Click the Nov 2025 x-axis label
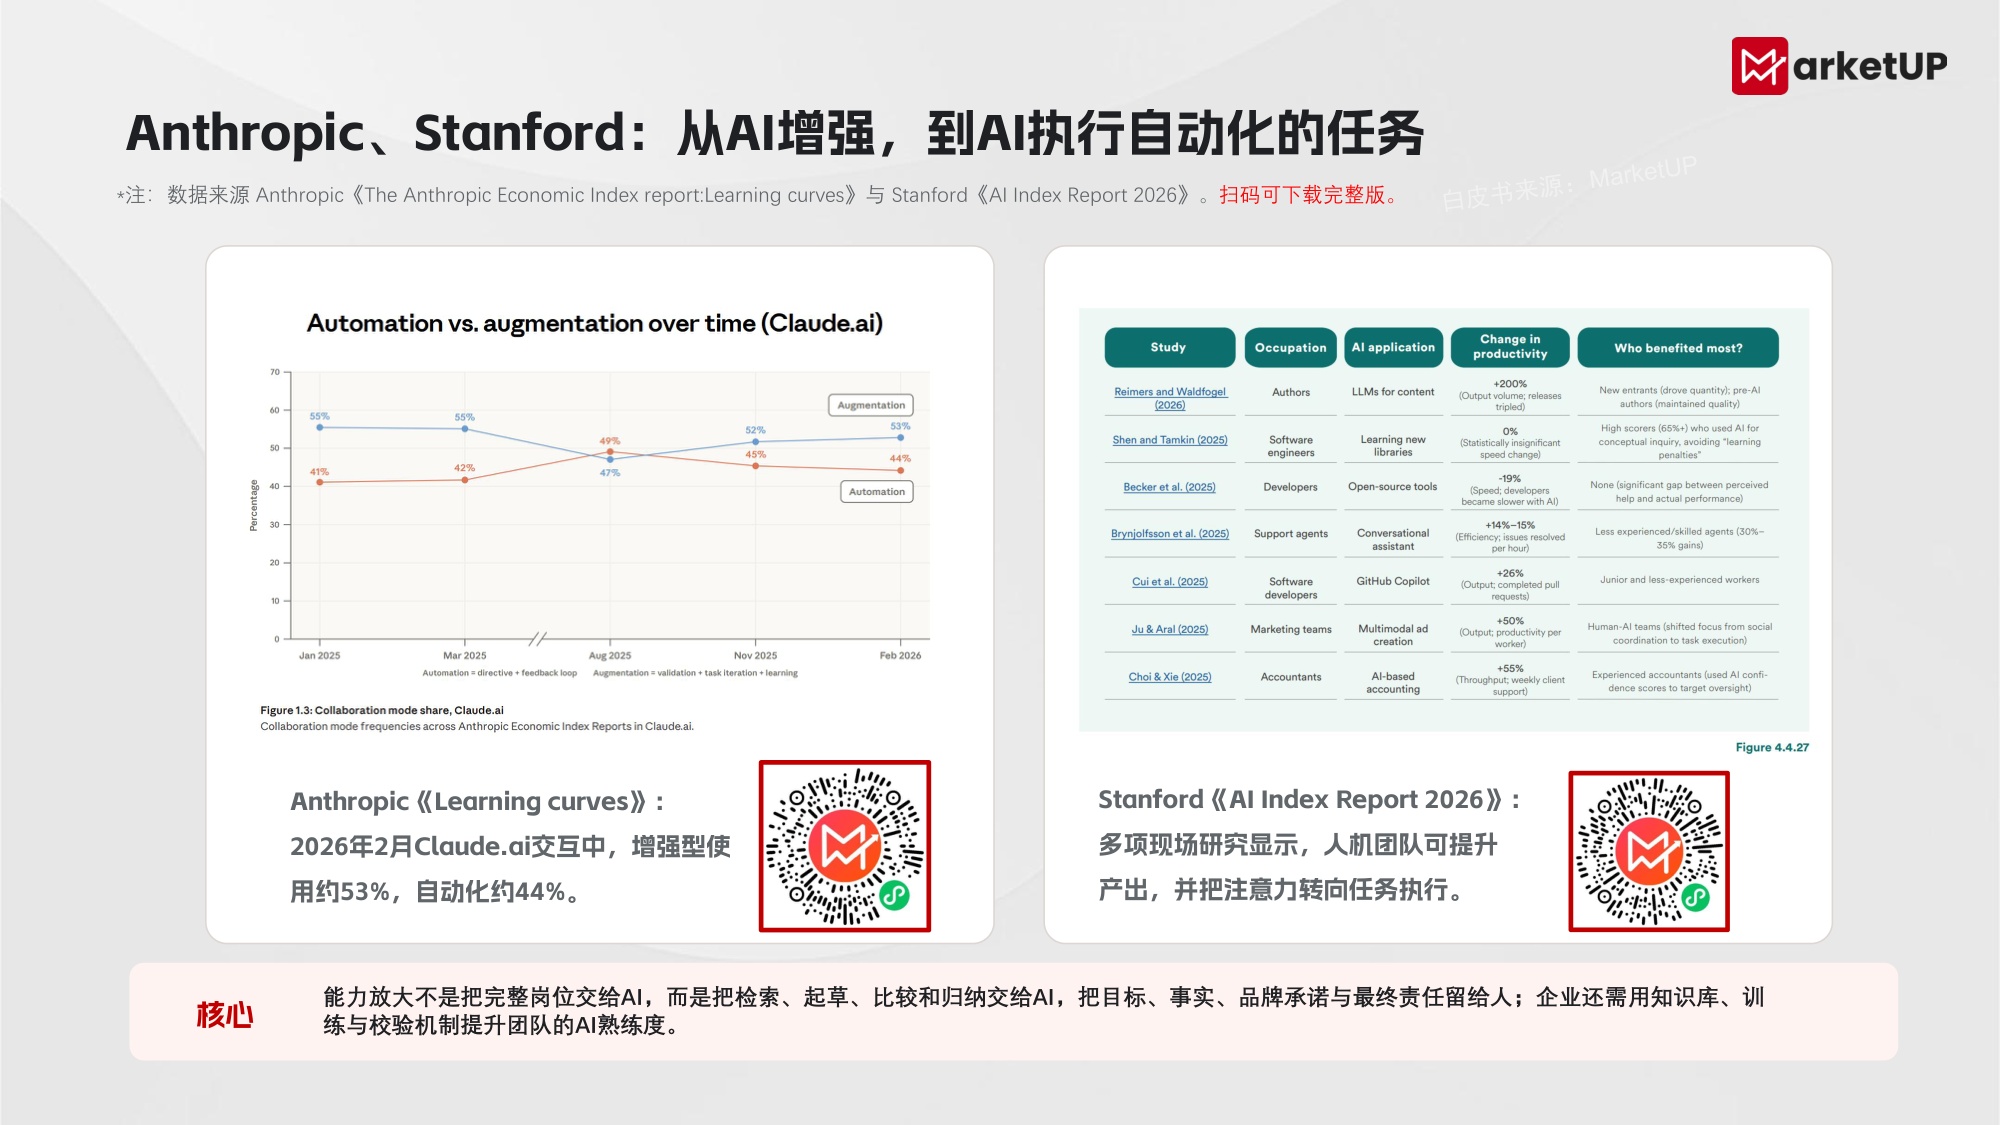 coord(755,656)
